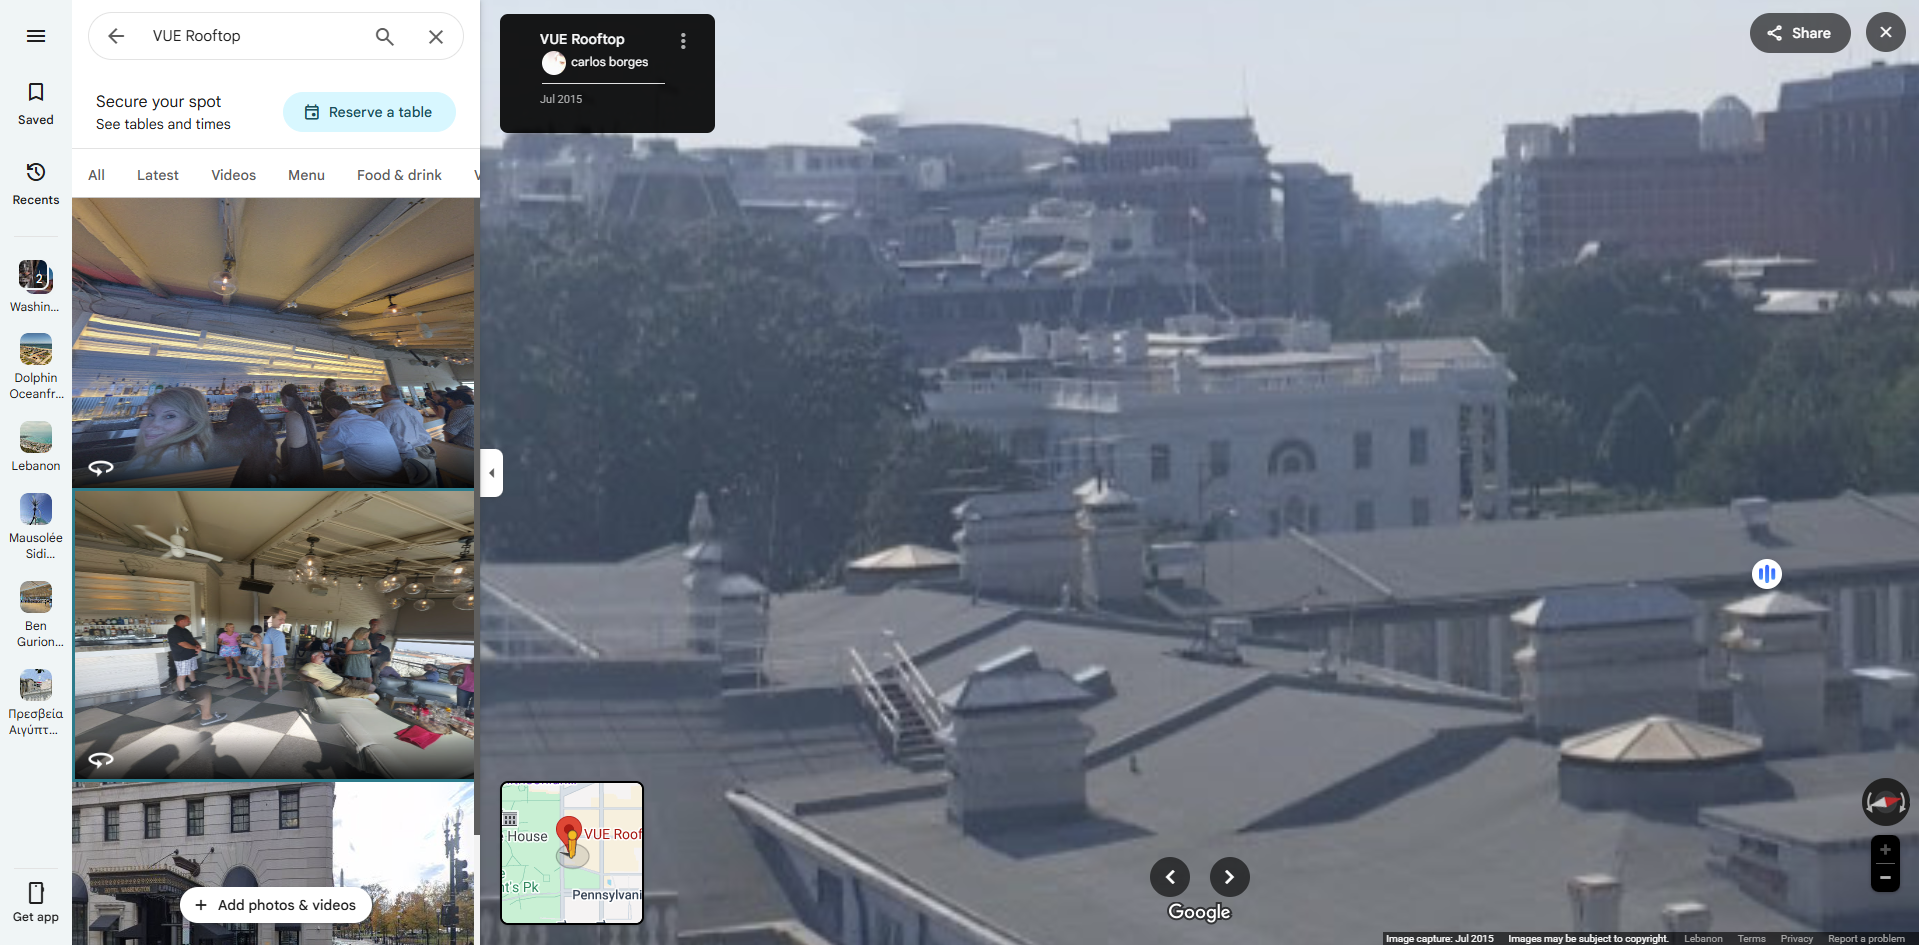
Task: Clear the VUE Rooftop search text
Action: click(436, 36)
